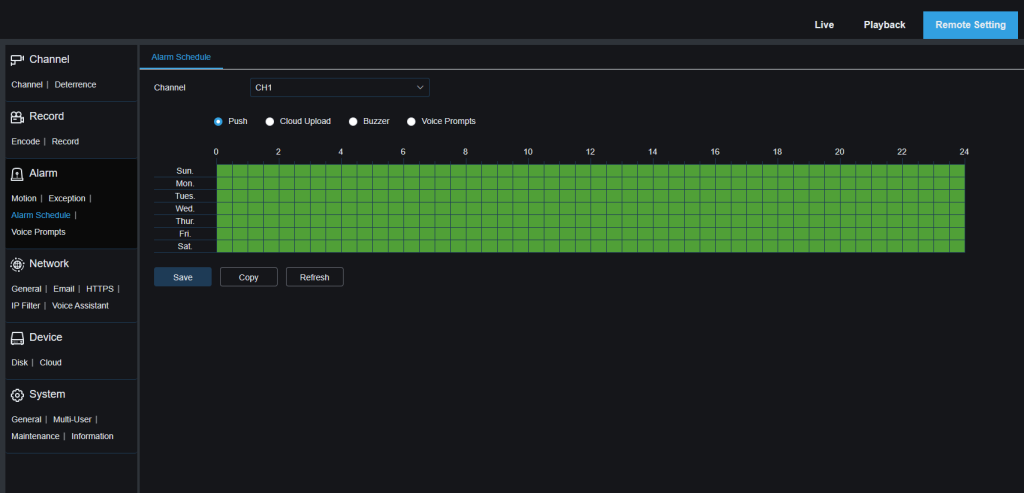Enable the Buzzer radio option
Image resolution: width=1024 pixels, height=493 pixels.
(x=353, y=121)
